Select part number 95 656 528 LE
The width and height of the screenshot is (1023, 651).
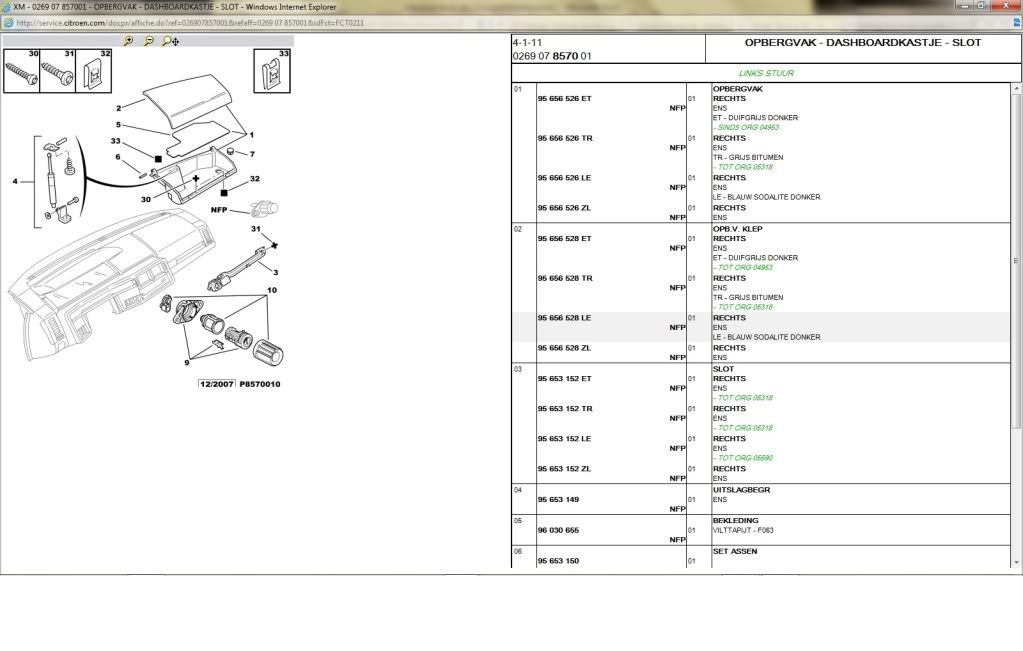(x=564, y=318)
